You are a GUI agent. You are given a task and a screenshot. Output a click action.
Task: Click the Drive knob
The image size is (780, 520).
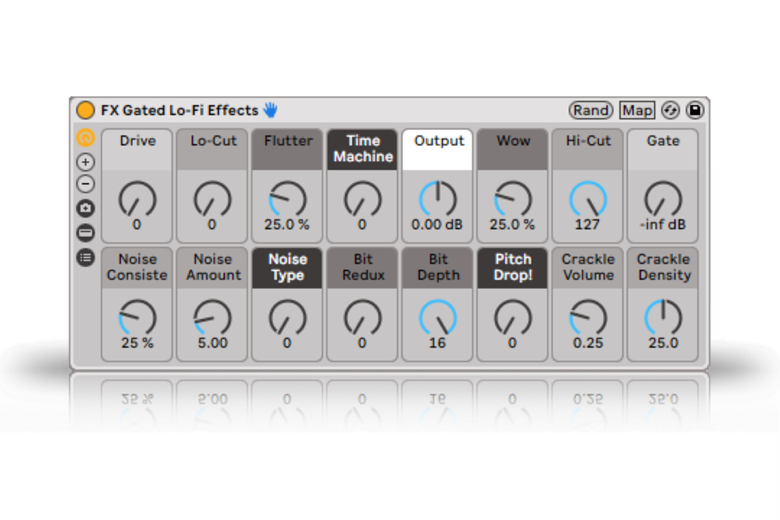[137, 199]
